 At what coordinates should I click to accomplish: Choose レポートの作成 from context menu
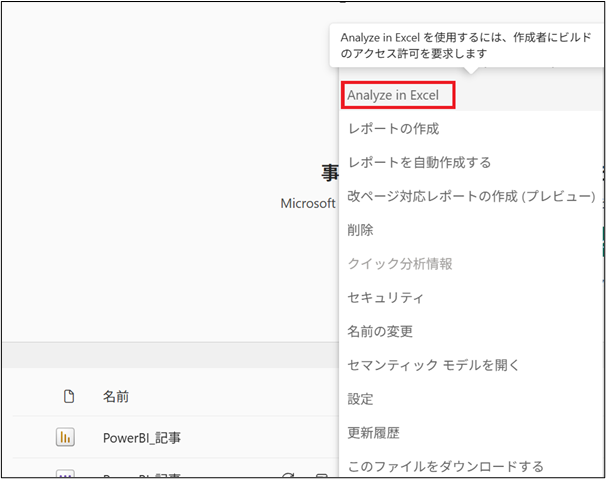tap(393, 129)
